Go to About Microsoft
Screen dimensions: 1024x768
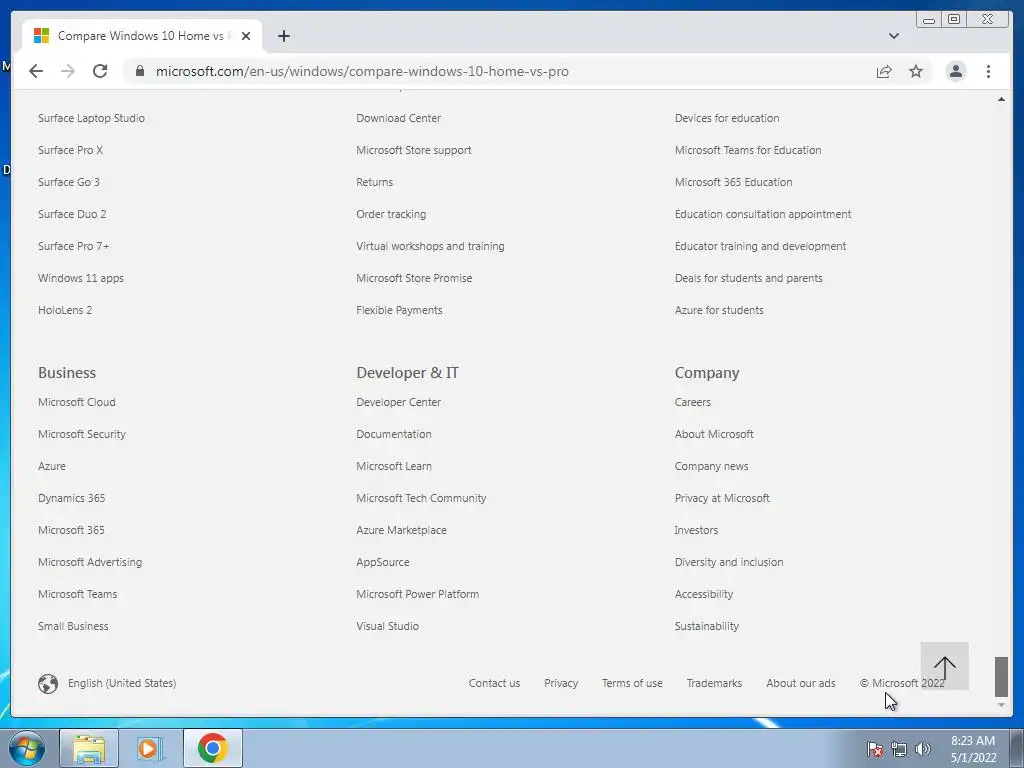coord(714,434)
